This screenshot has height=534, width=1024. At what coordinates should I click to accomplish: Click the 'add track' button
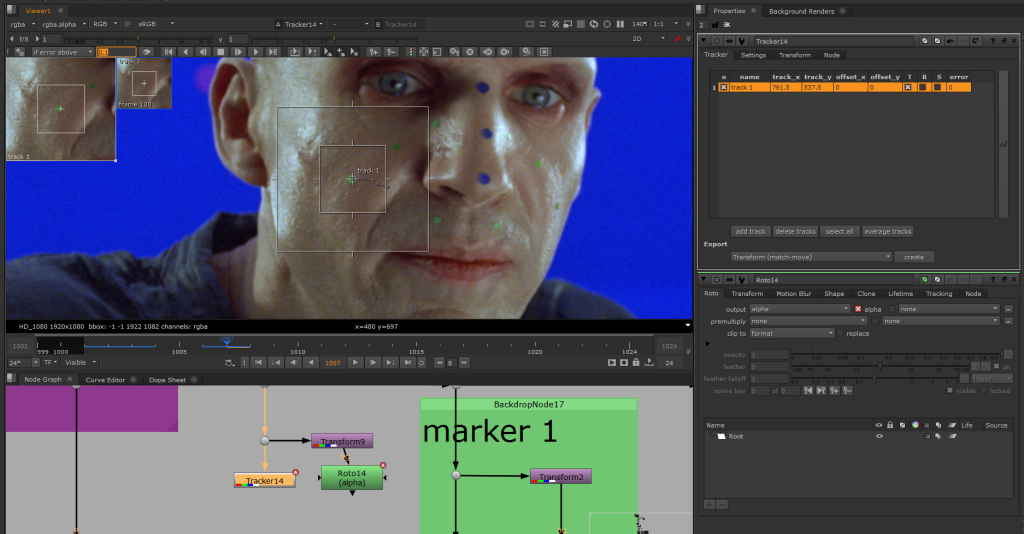(750, 231)
